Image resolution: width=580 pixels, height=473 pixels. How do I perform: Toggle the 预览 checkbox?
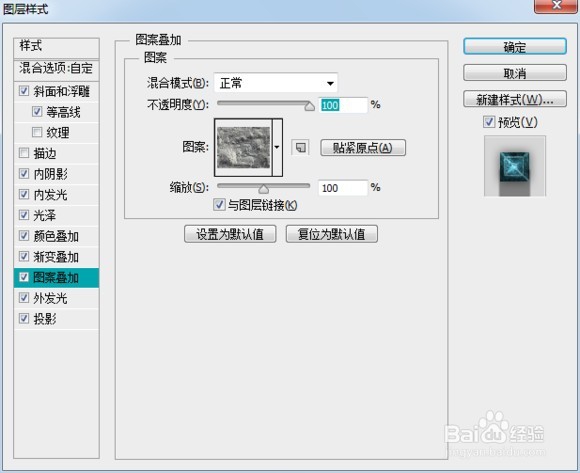coord(489,122)
